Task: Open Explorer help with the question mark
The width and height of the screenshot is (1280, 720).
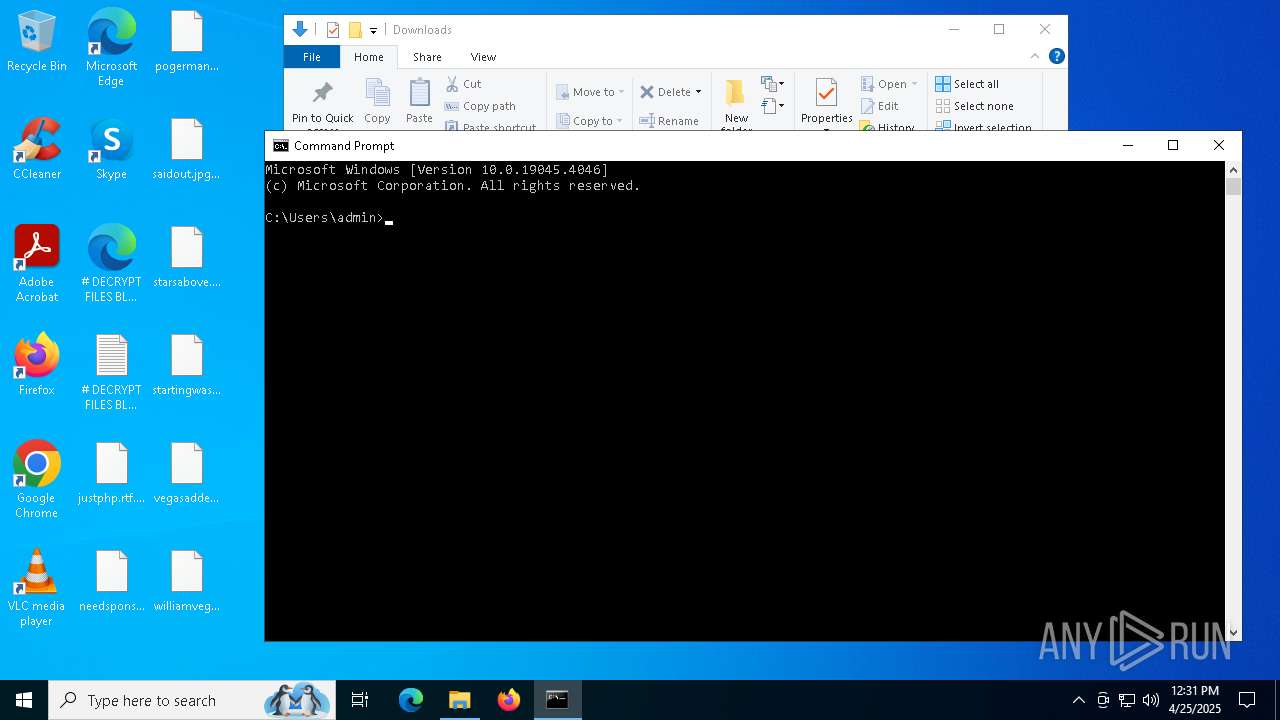Action: click(1056, 56)
